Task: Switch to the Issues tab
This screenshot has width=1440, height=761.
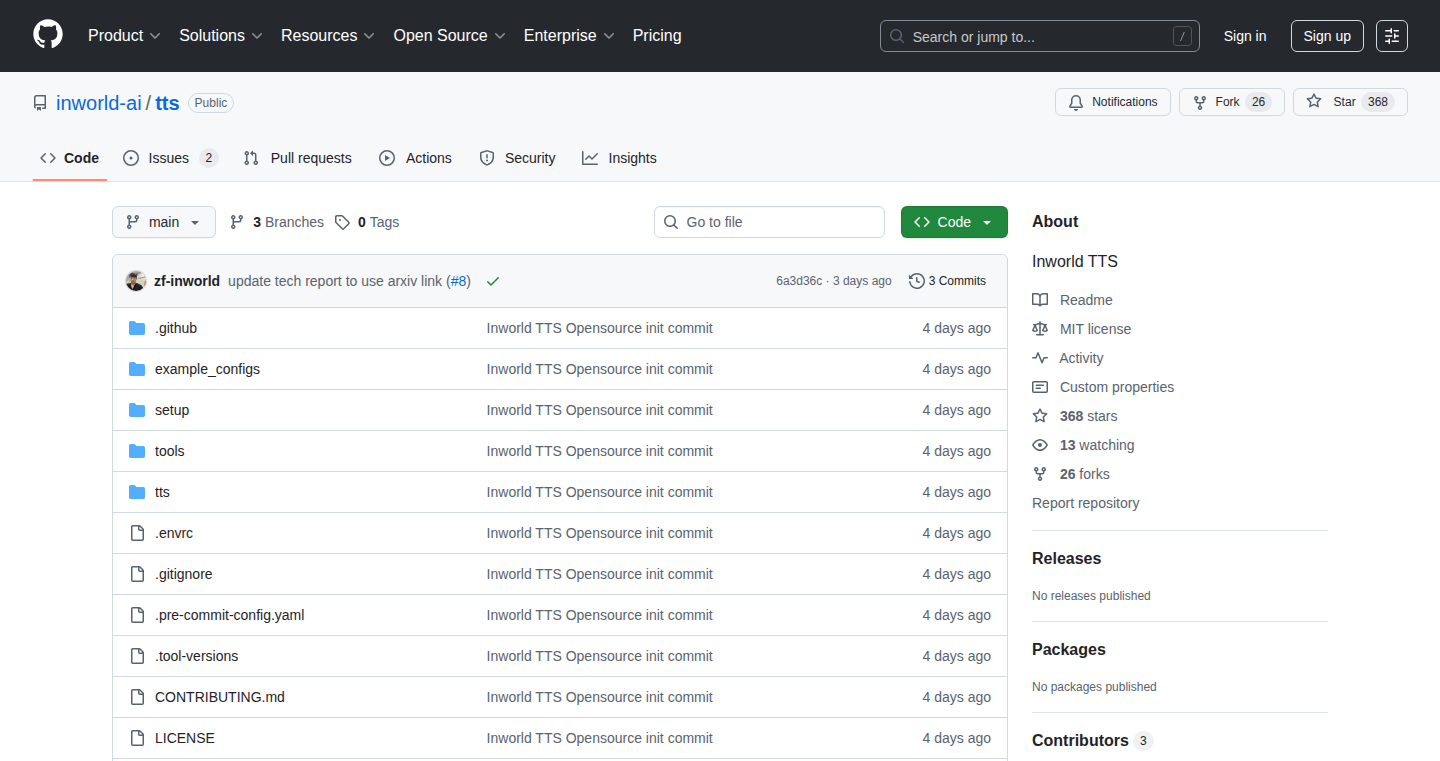Action: point(170,158)
